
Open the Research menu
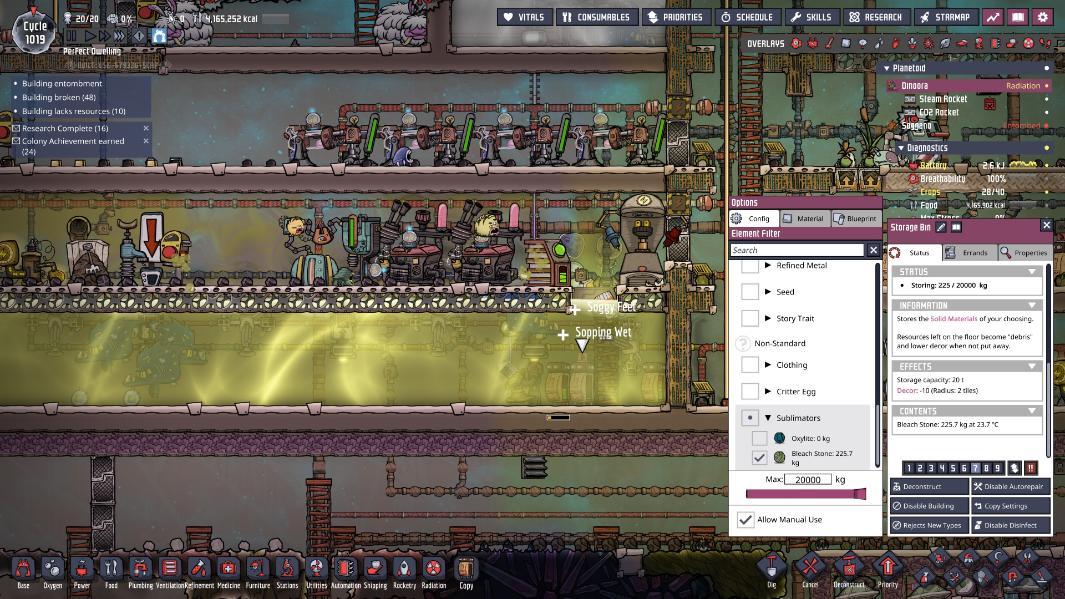click(x=876, y=17)
